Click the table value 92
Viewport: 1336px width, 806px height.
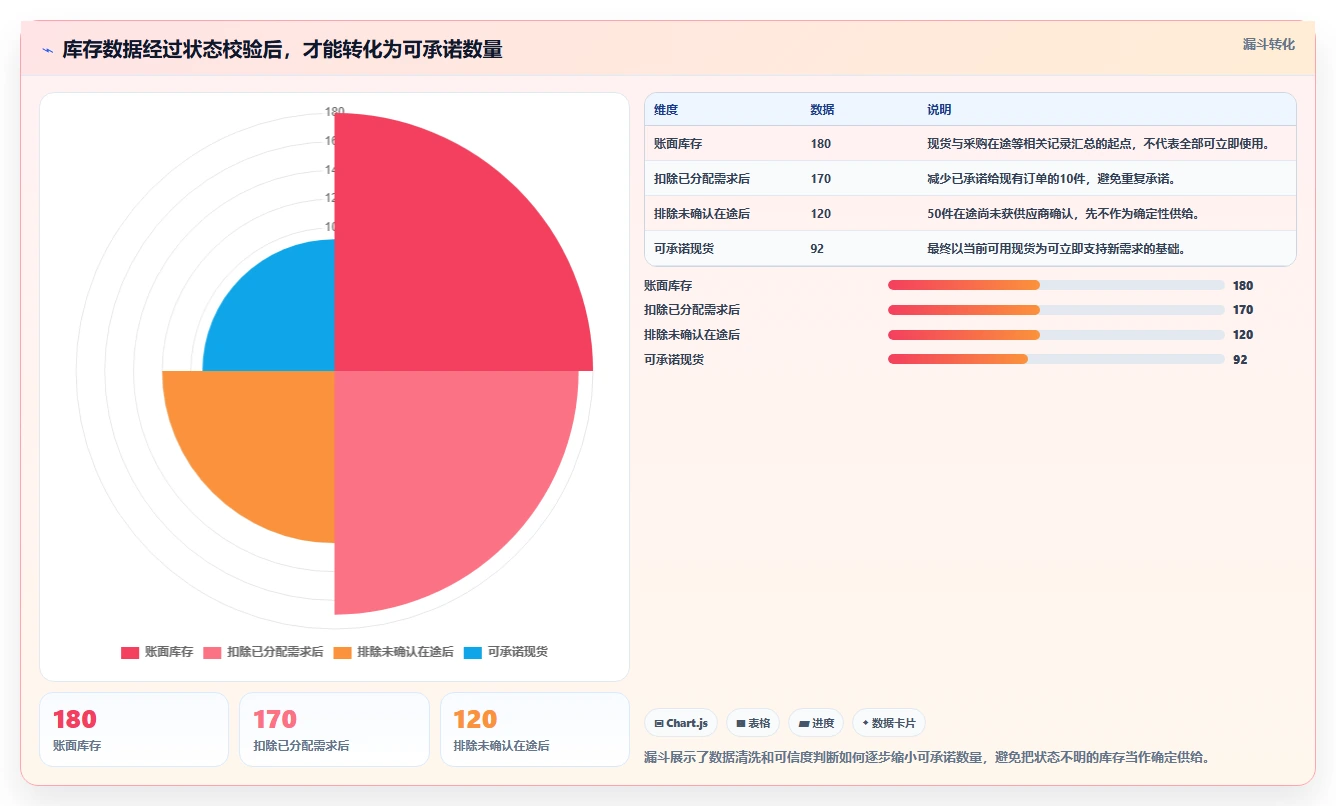coord(817,249)
